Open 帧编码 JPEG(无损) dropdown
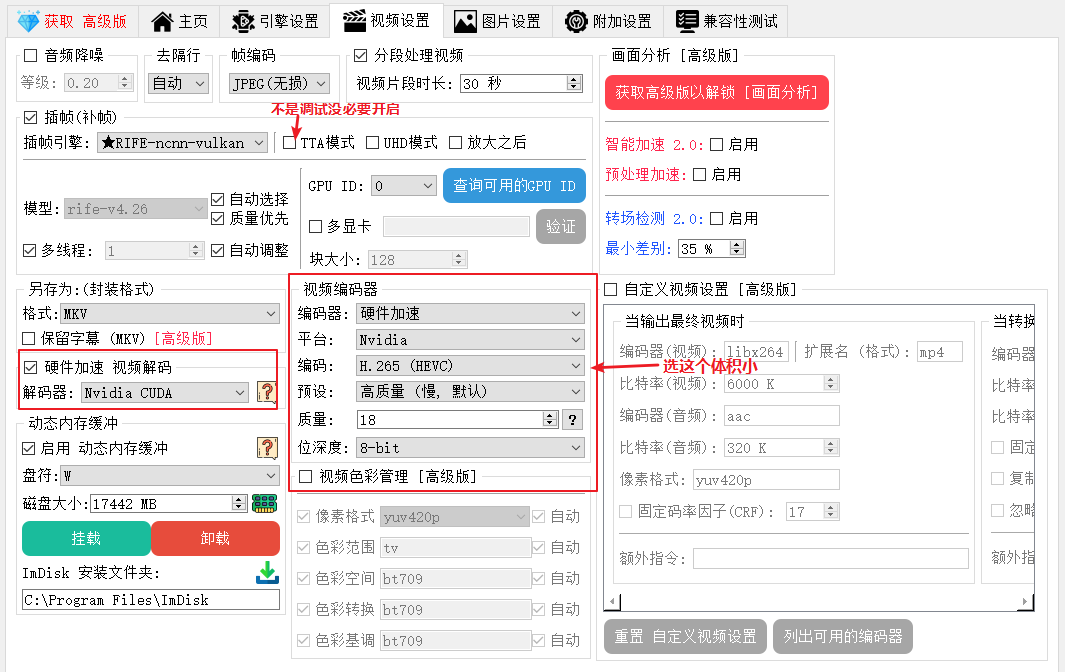Image resolution: width=1065 pixels, height=672 pixels. pyautogui.click(x=279, y=84)
